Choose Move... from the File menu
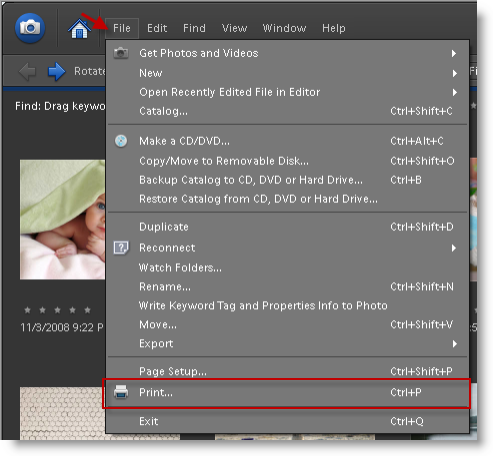 (287, 325)
